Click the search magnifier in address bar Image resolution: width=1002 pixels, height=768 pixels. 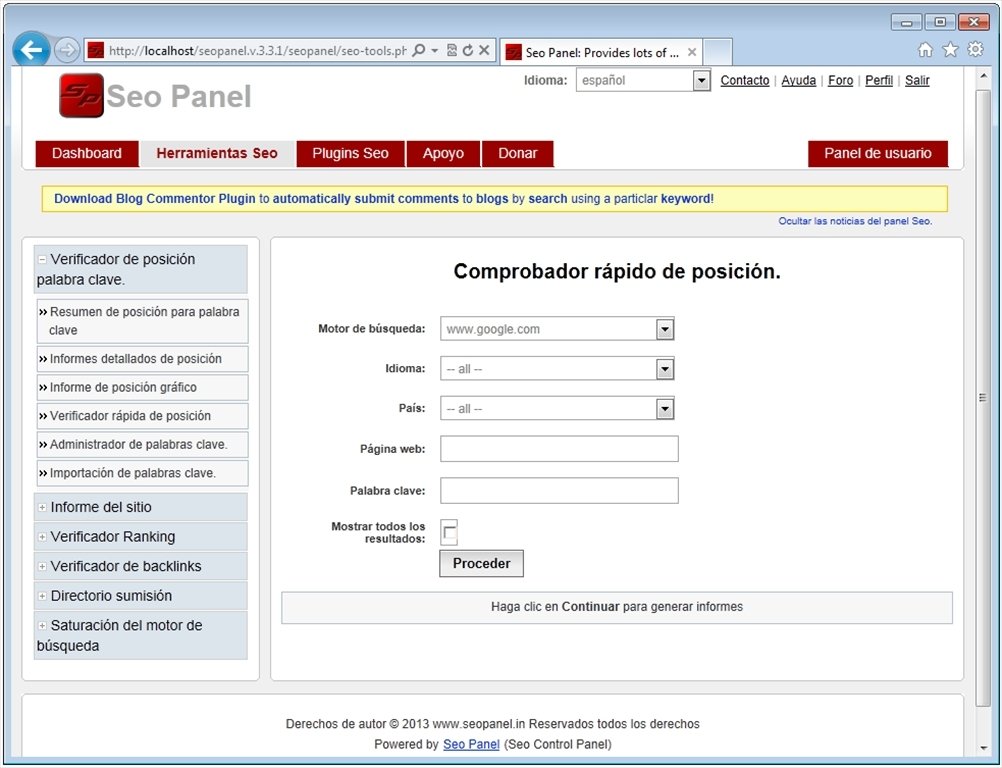coord(419,50)
